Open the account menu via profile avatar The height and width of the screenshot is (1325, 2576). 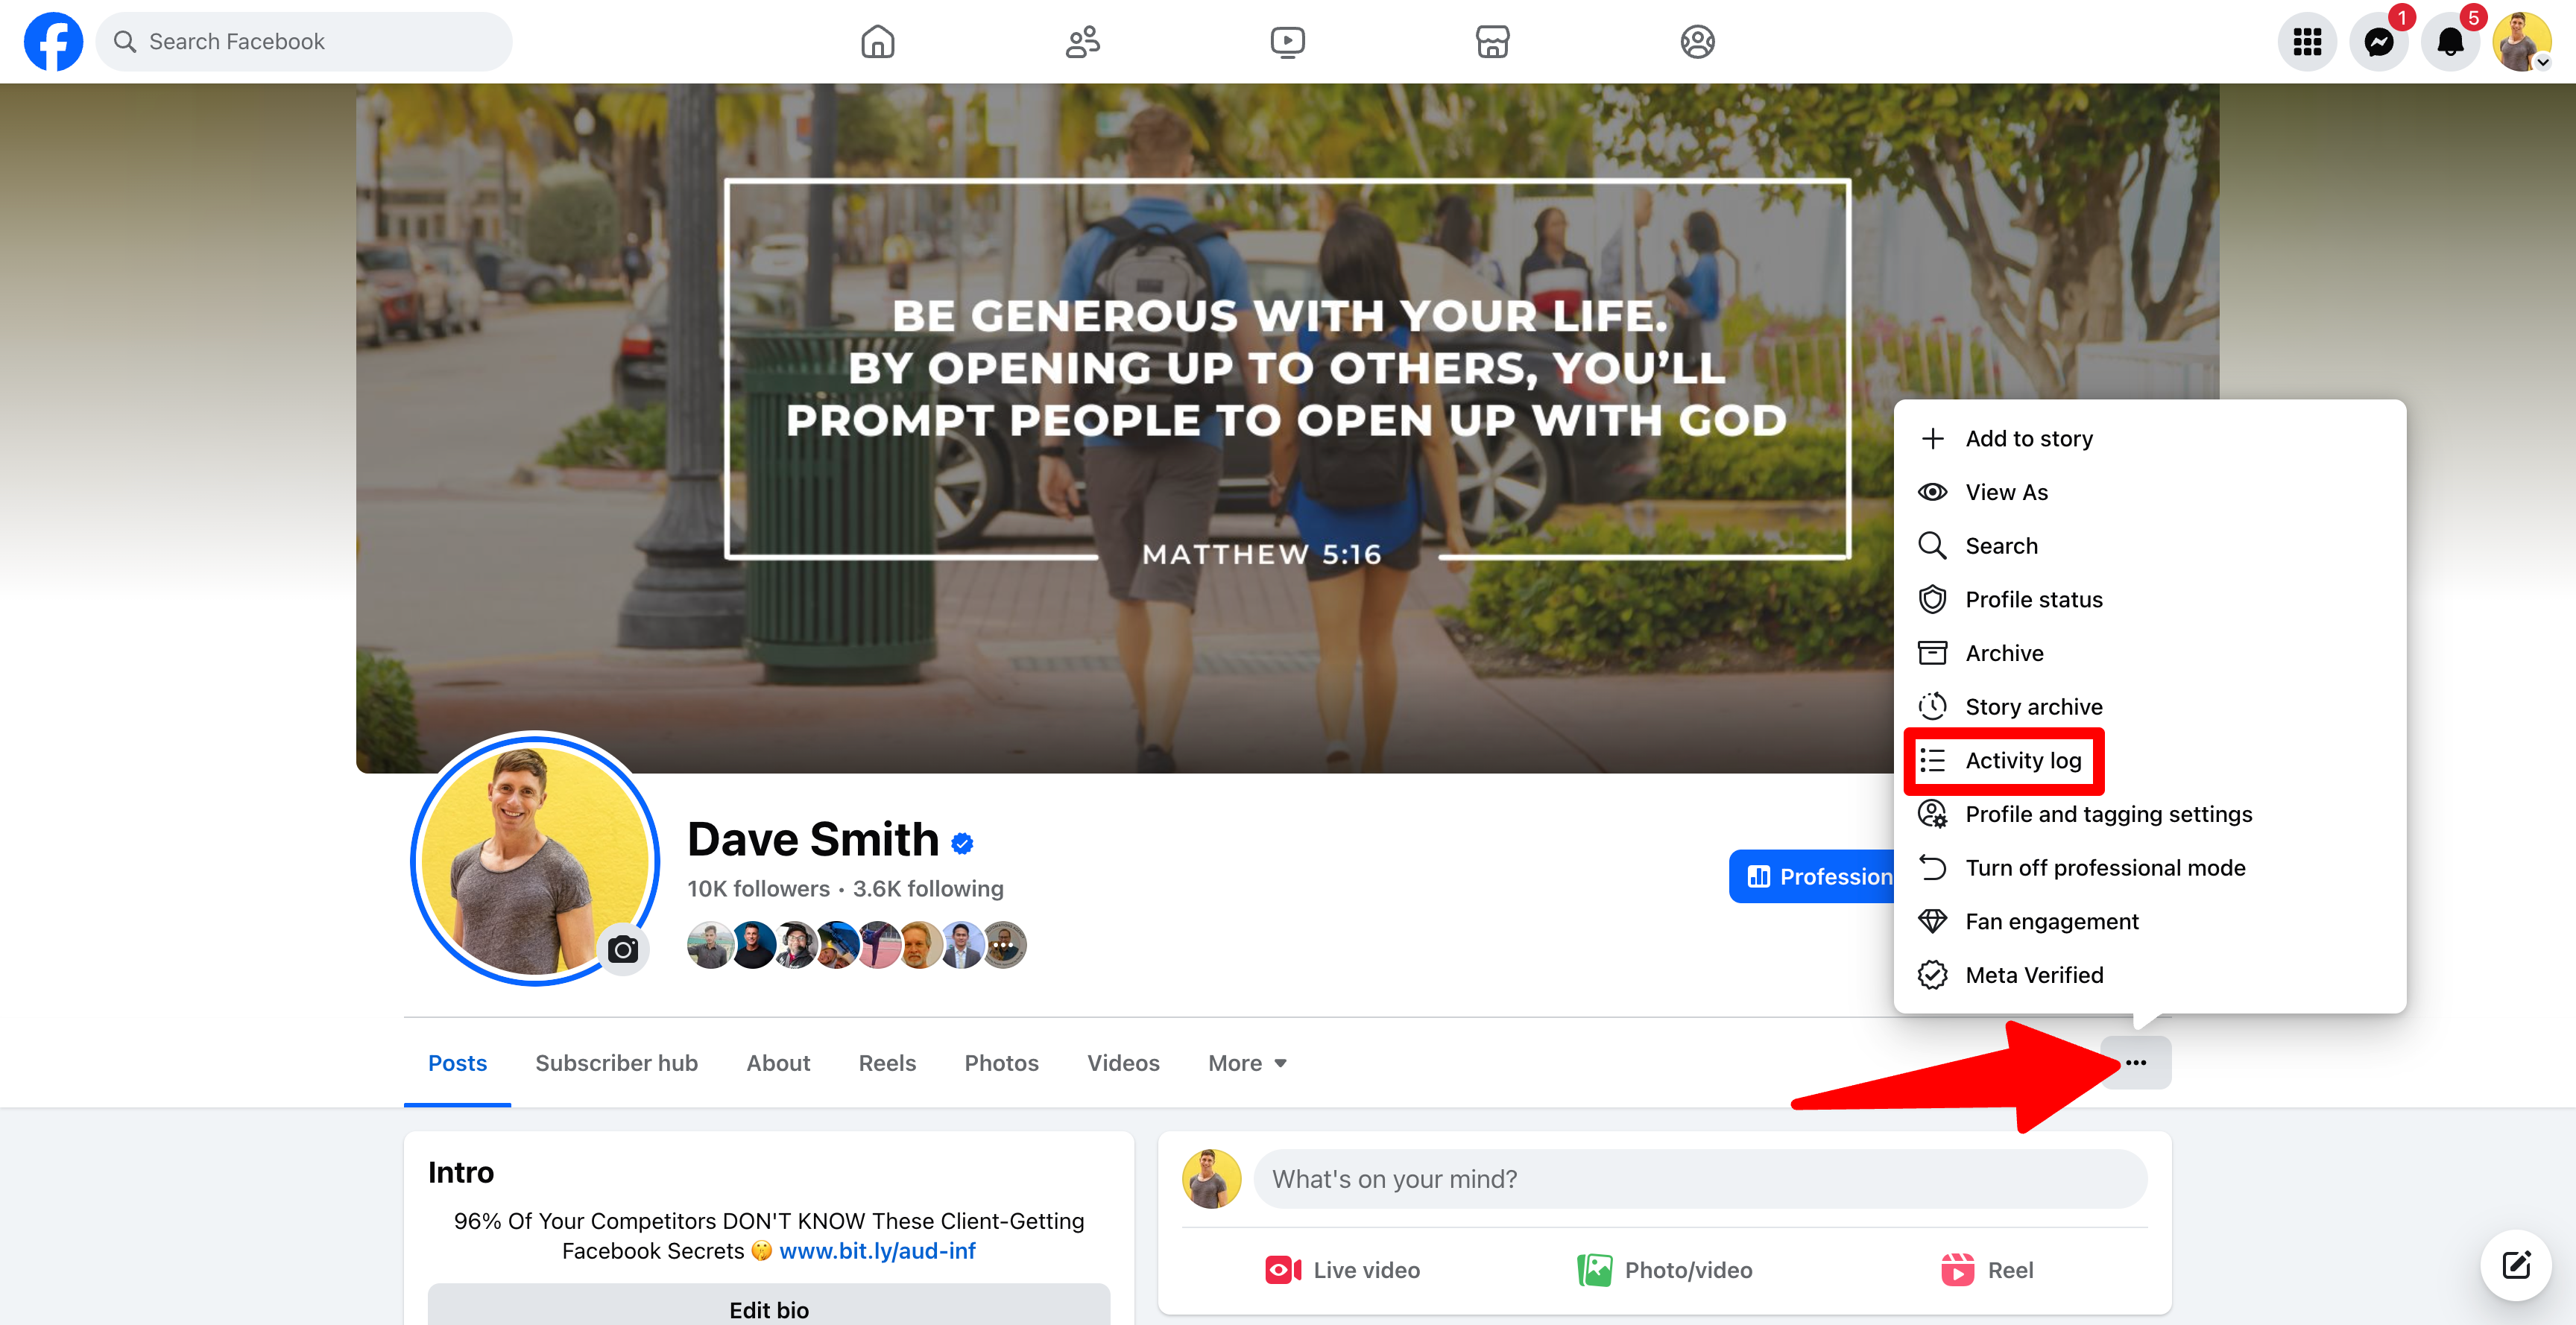pos(2522,41)
